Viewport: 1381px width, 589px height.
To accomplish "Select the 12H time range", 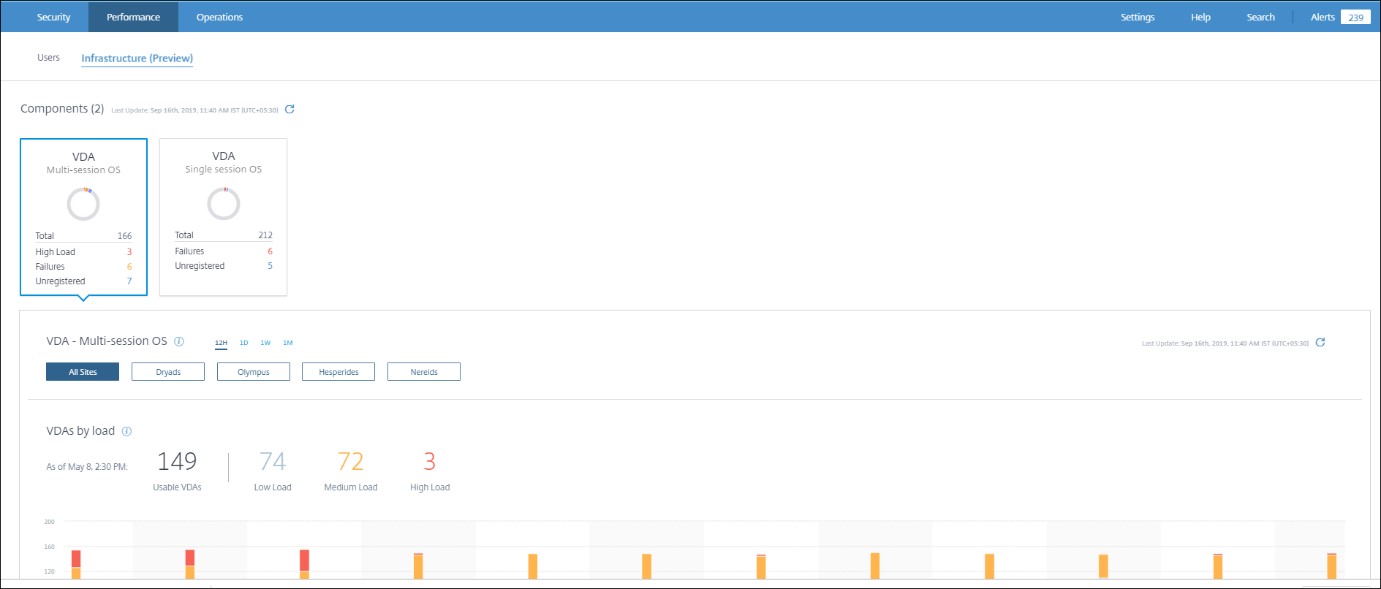I will point(221,343).
